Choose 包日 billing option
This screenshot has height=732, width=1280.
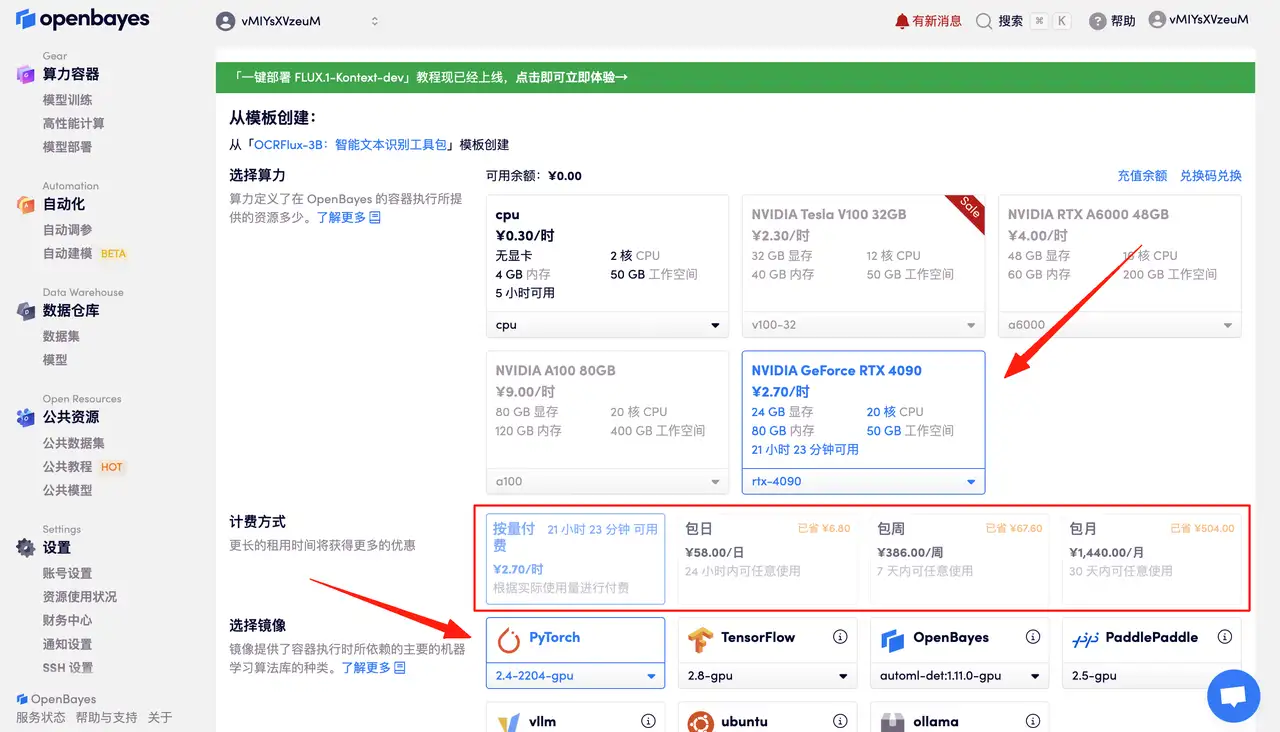click(x=767, y=558)
